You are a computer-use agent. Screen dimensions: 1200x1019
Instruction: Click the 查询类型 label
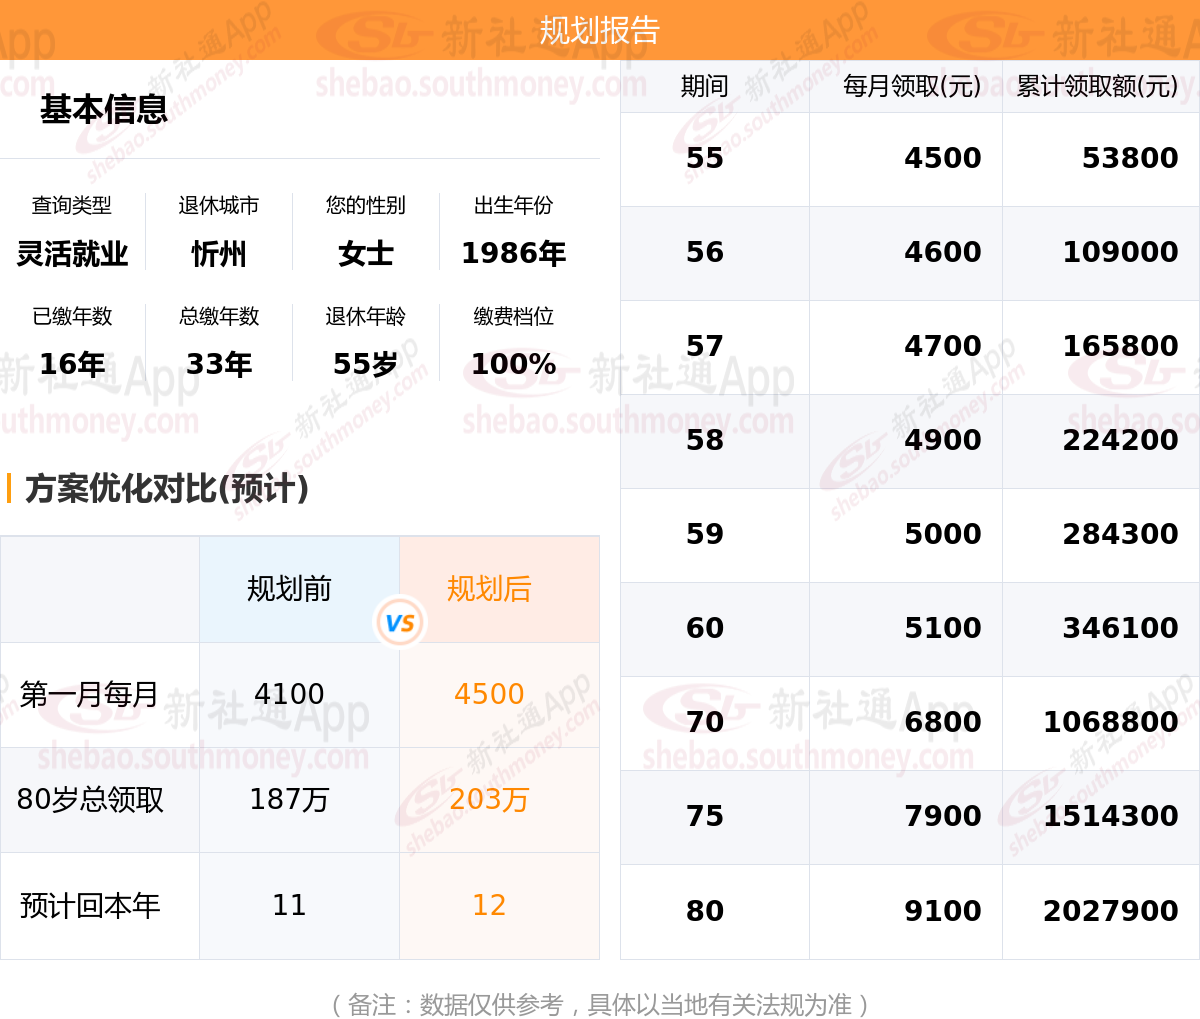tap(72, 205)
